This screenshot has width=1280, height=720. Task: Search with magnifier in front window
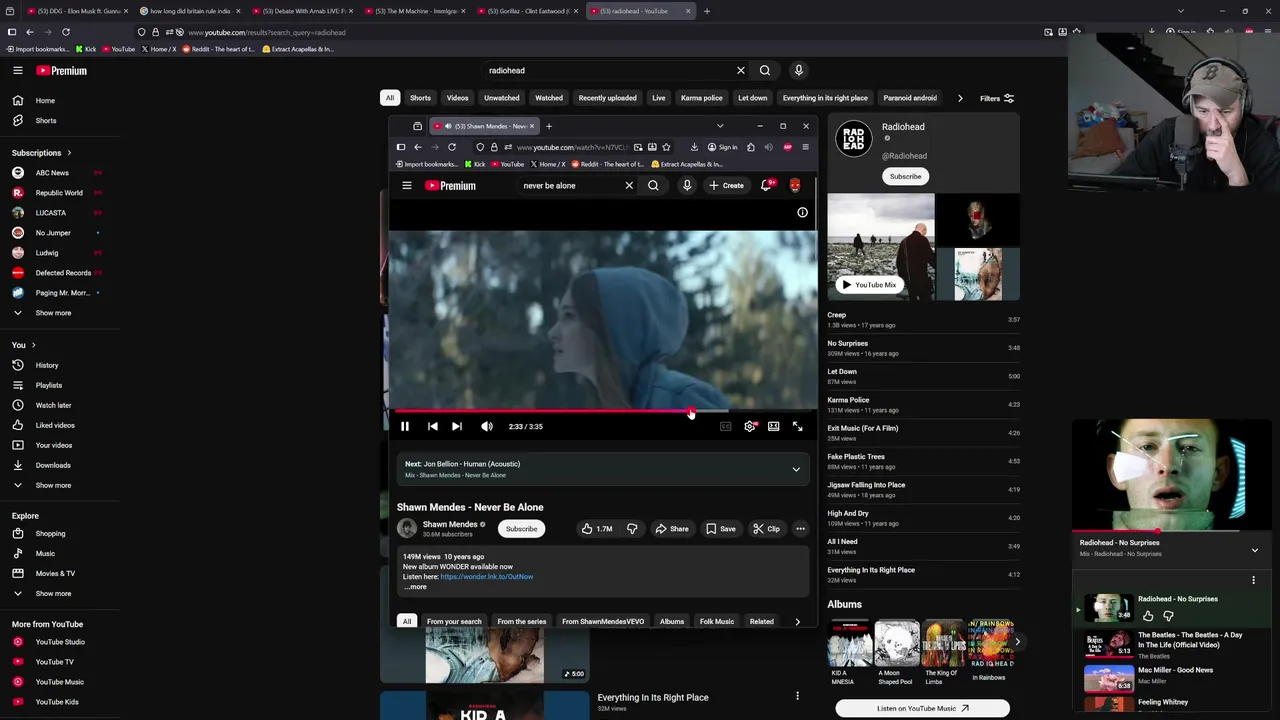pyautogui.click(x=653, y=186)
